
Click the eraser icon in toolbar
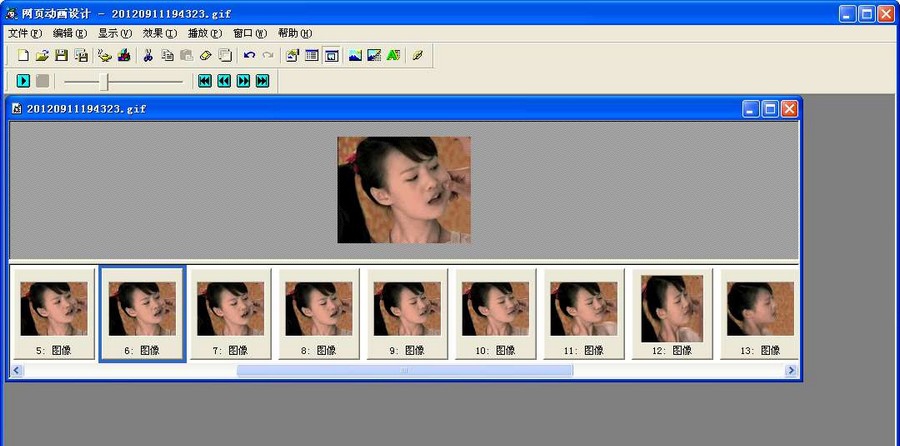[x=206, y=56]
